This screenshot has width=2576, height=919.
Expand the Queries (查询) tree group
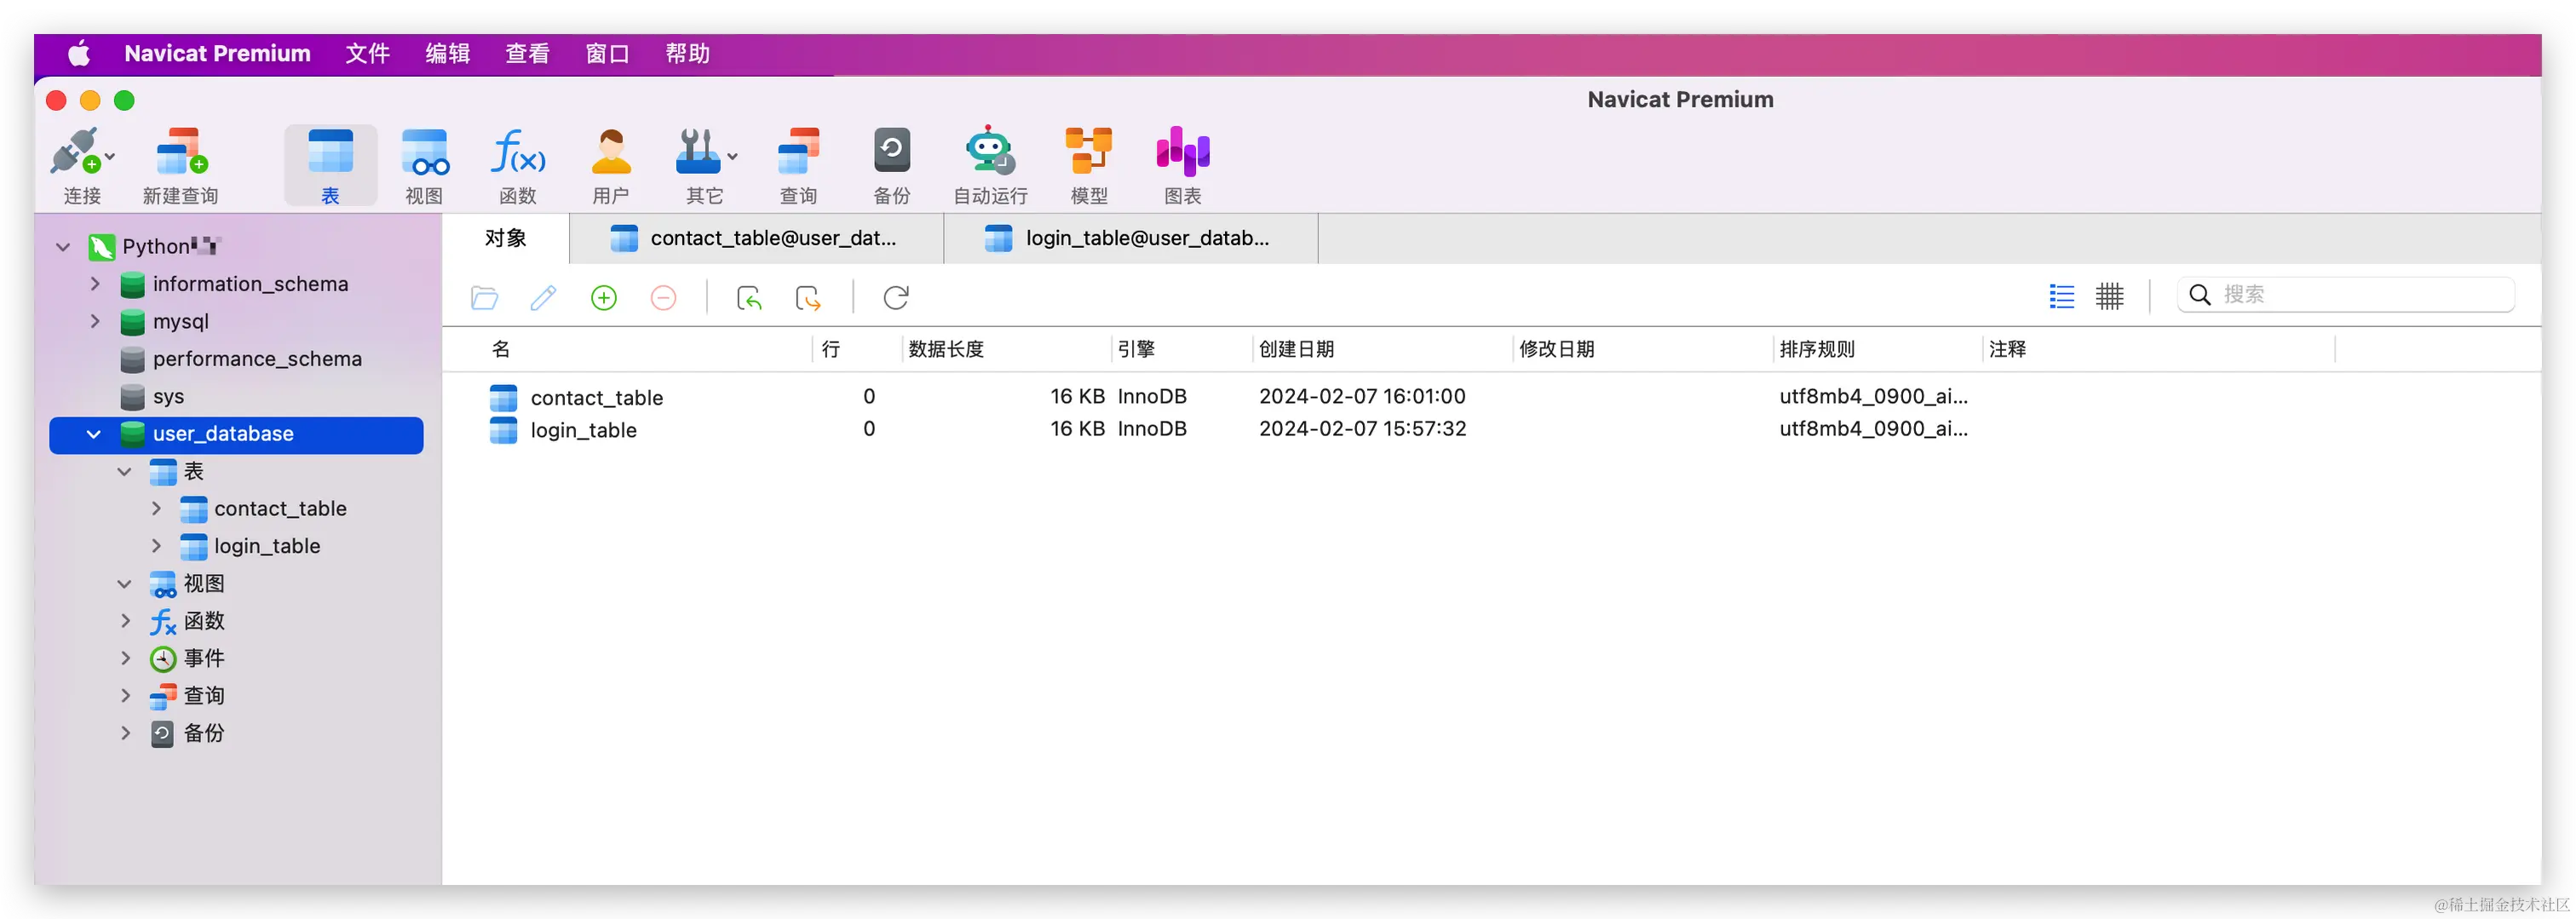click(x=125, y=695)
